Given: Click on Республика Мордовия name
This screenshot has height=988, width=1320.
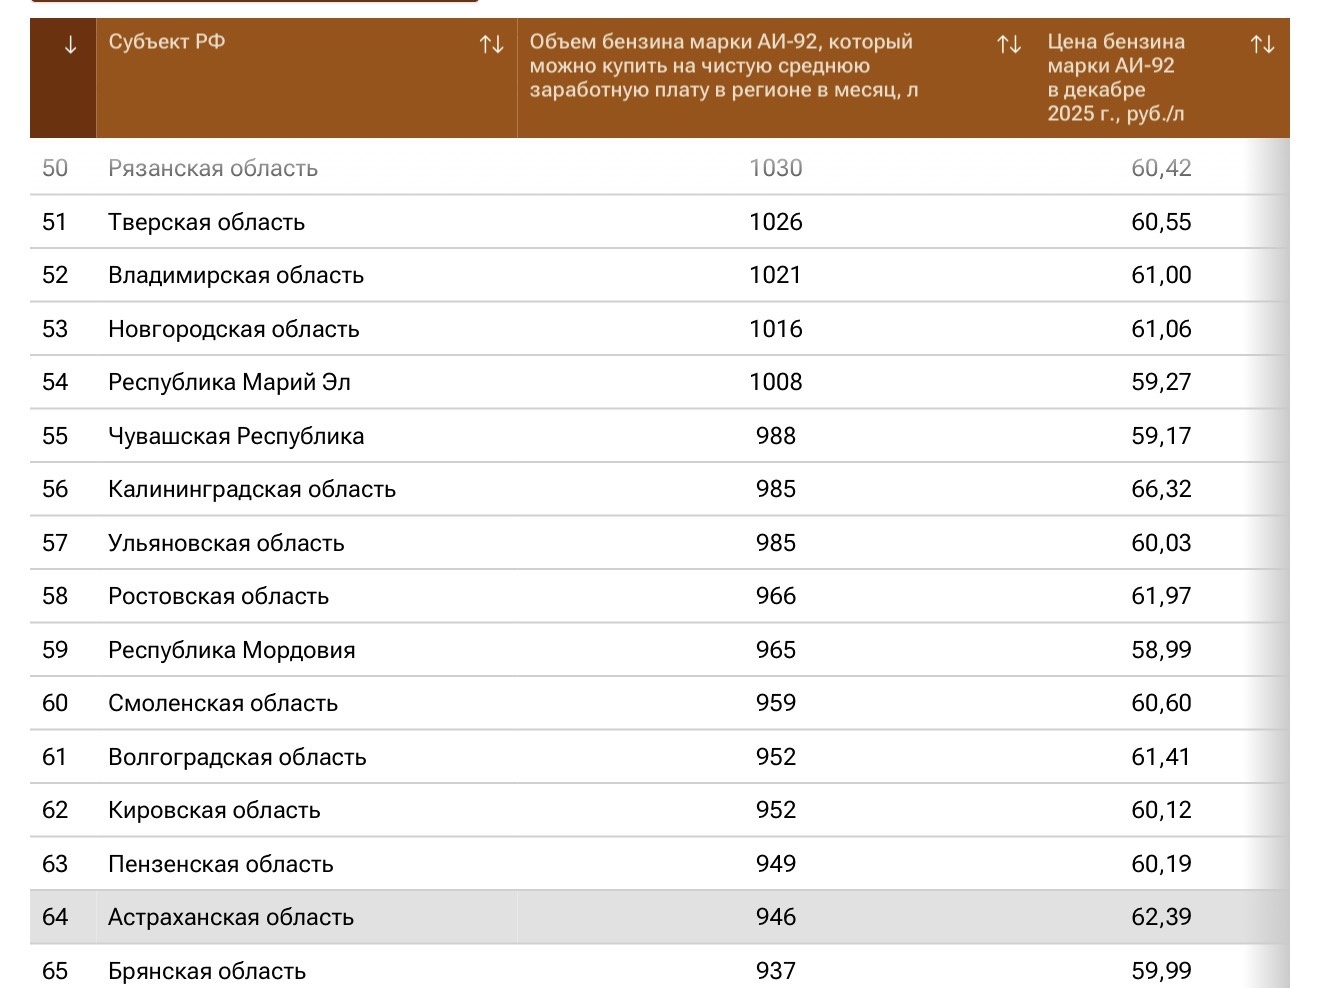Looking at the screenshot, I should 231,650.
